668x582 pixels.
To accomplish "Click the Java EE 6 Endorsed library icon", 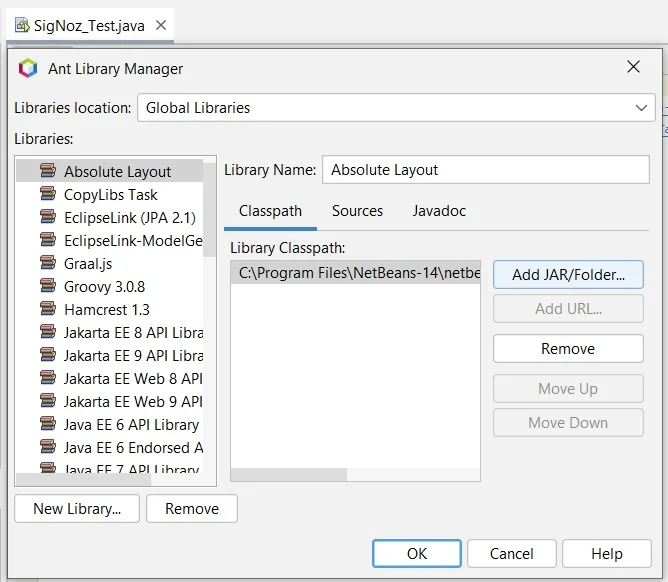I will pos(48,447).
